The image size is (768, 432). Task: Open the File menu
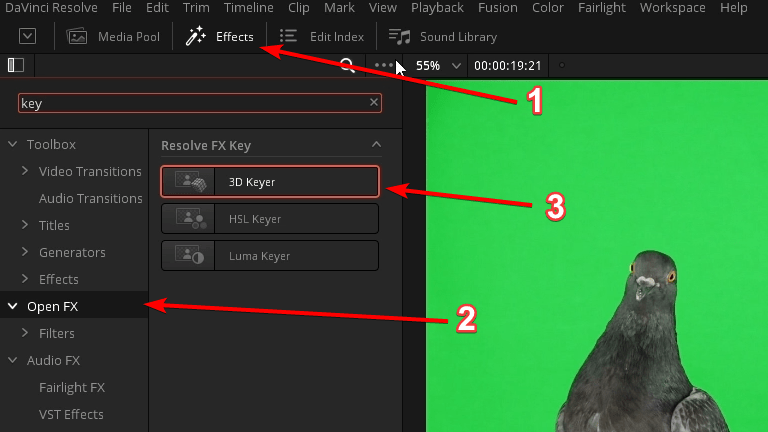coord(121,8)
